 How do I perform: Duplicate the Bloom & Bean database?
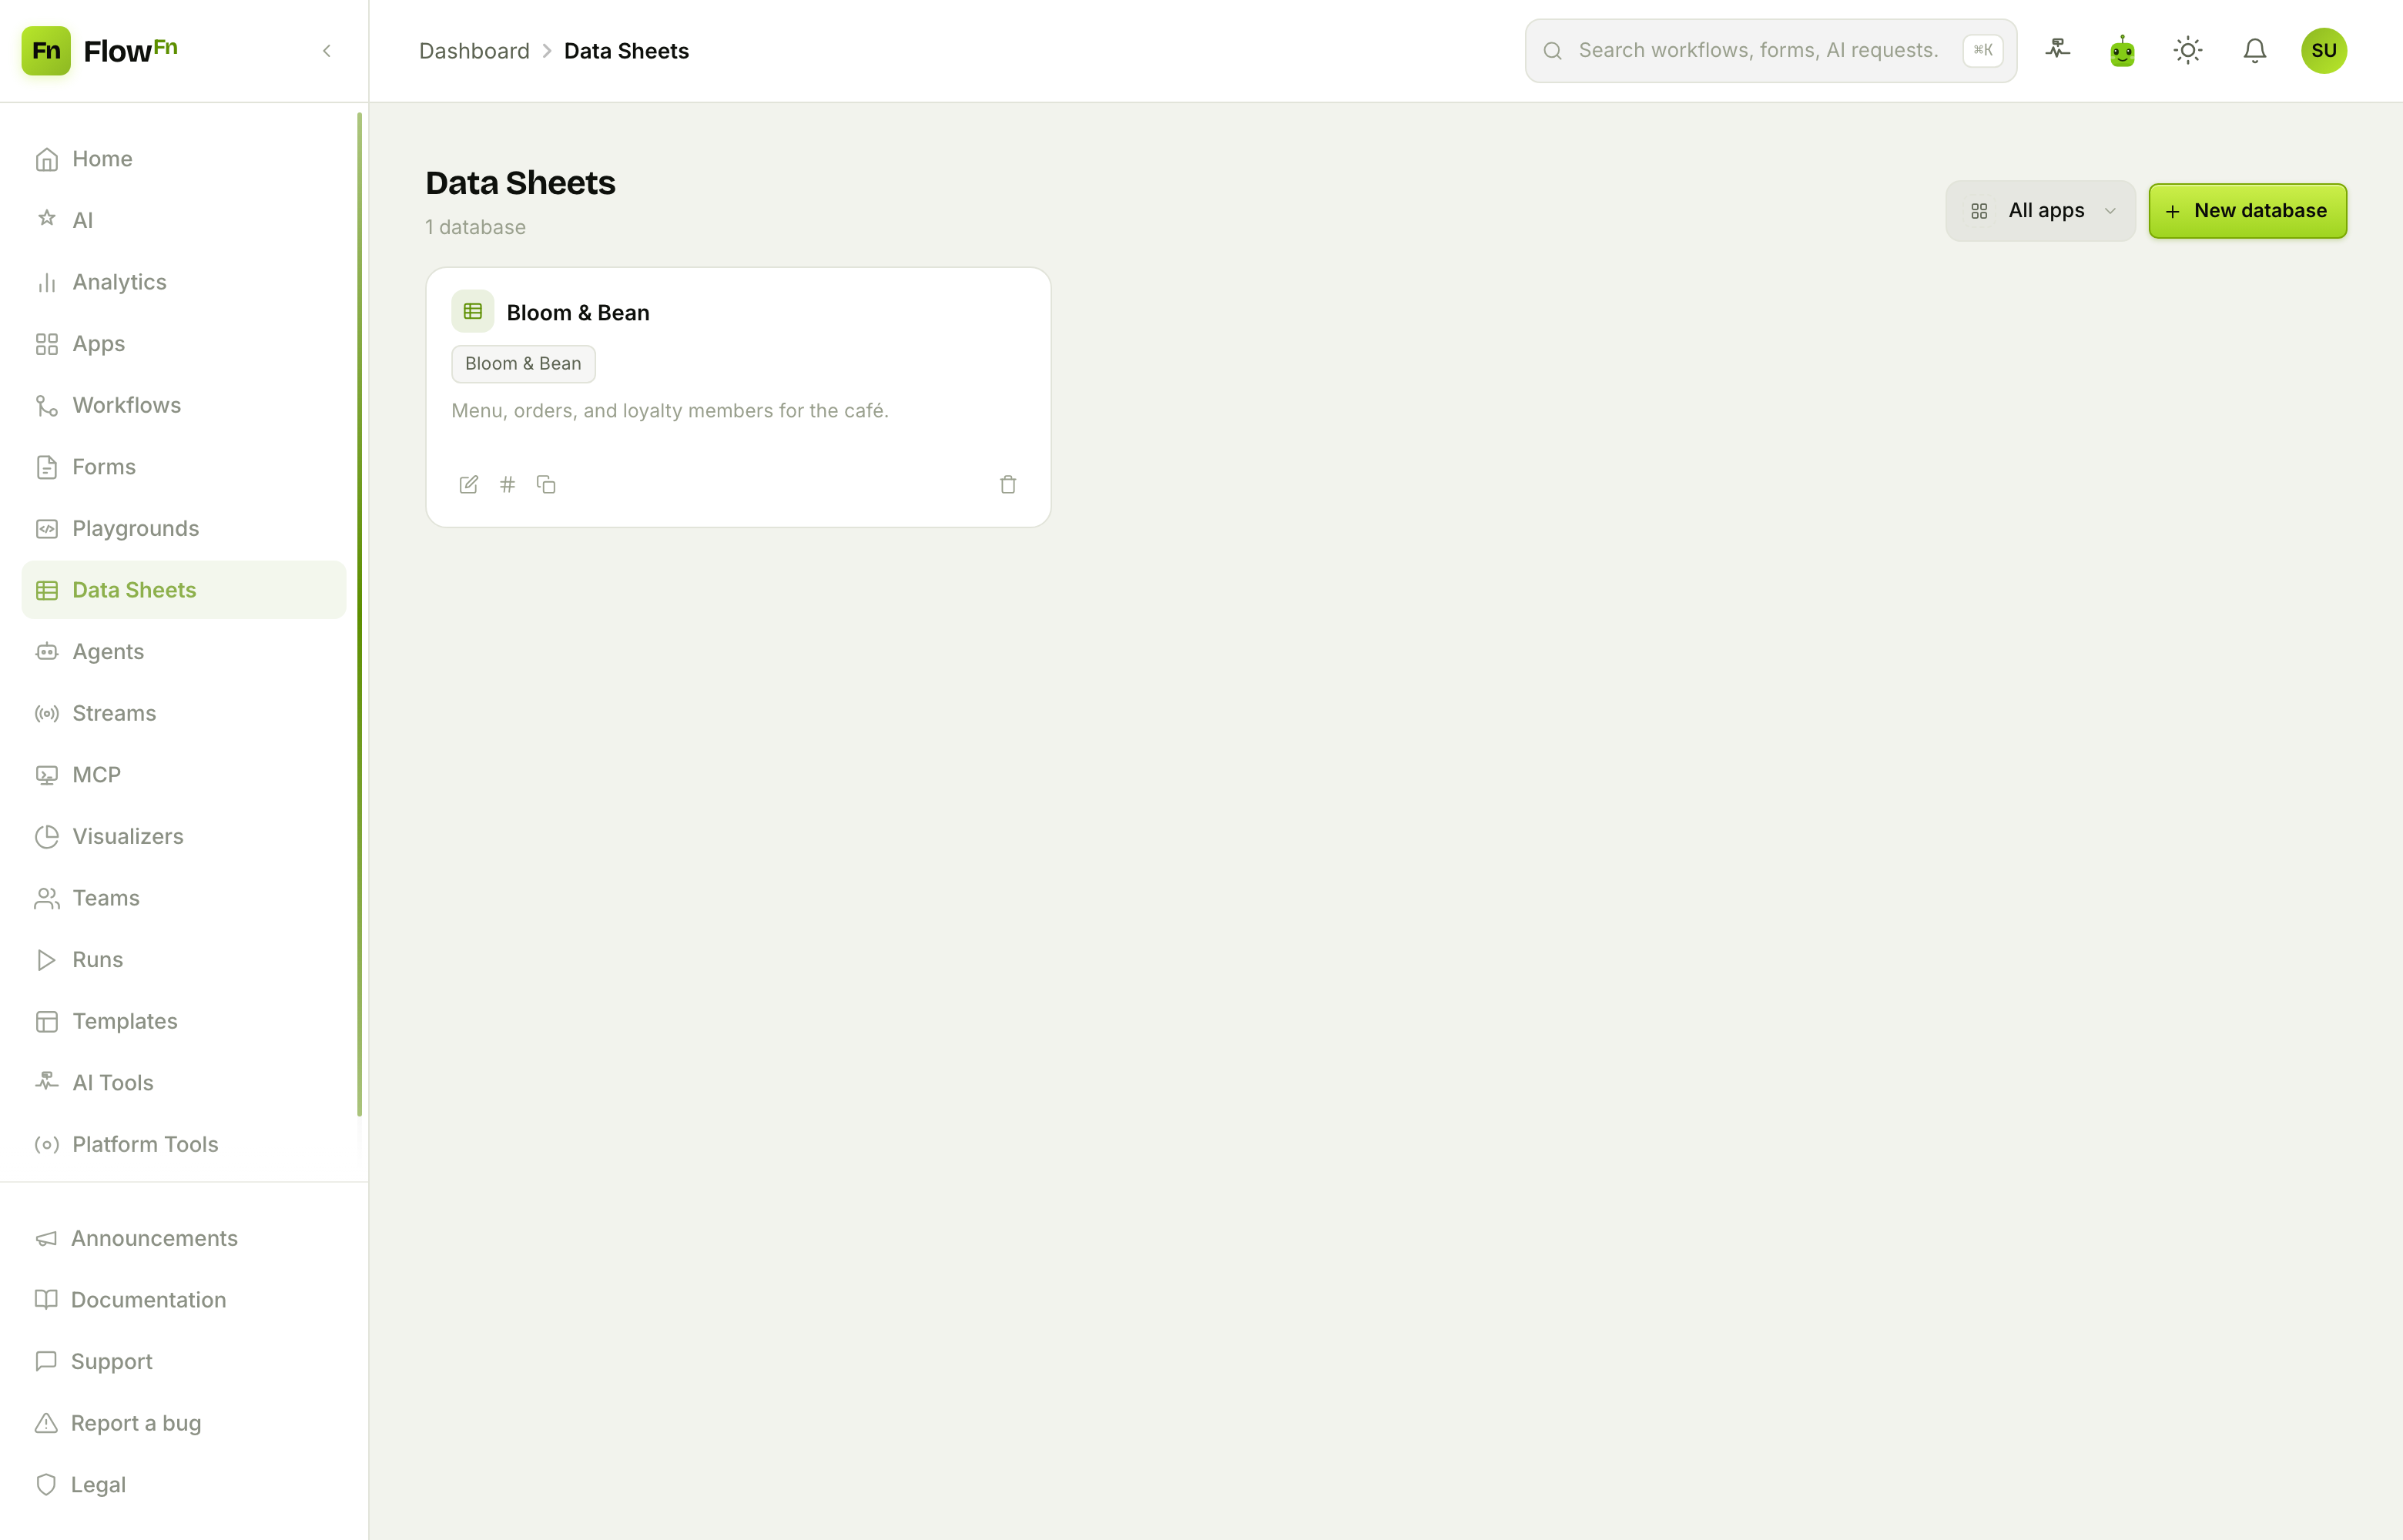point(546,485)
